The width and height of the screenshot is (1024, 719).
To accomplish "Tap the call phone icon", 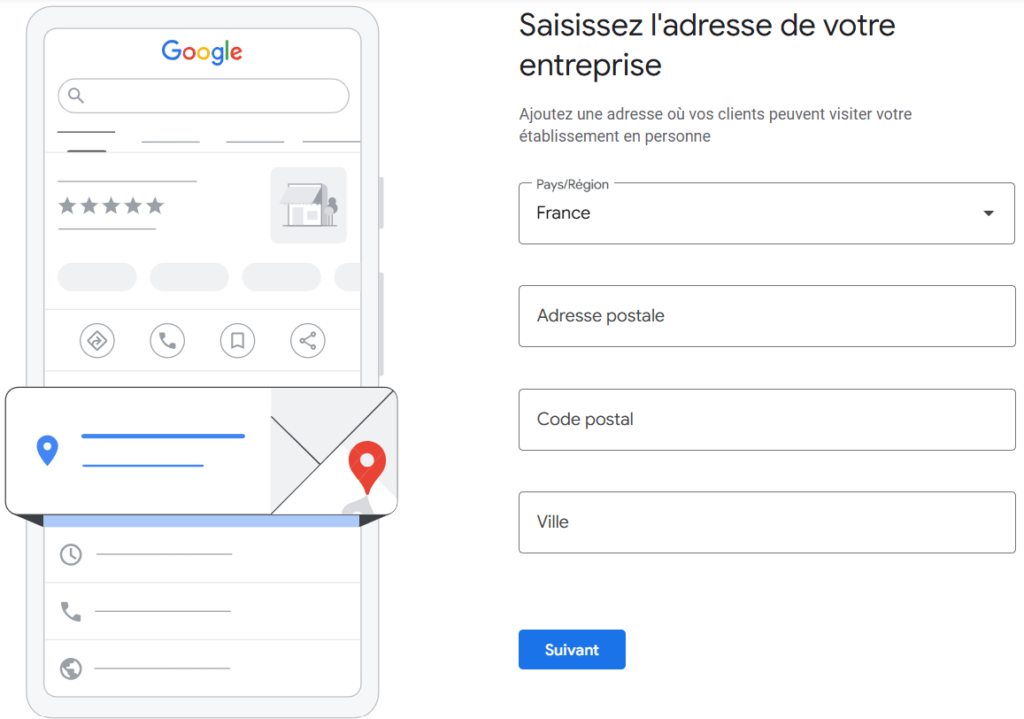I will [x=167, y=340].
